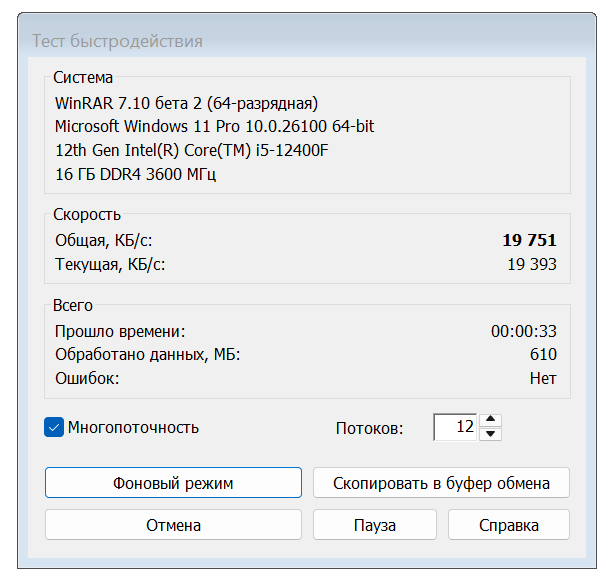
Task: Click the 16 ГБ DDR4 memory line
Action: tap(135, 175)
